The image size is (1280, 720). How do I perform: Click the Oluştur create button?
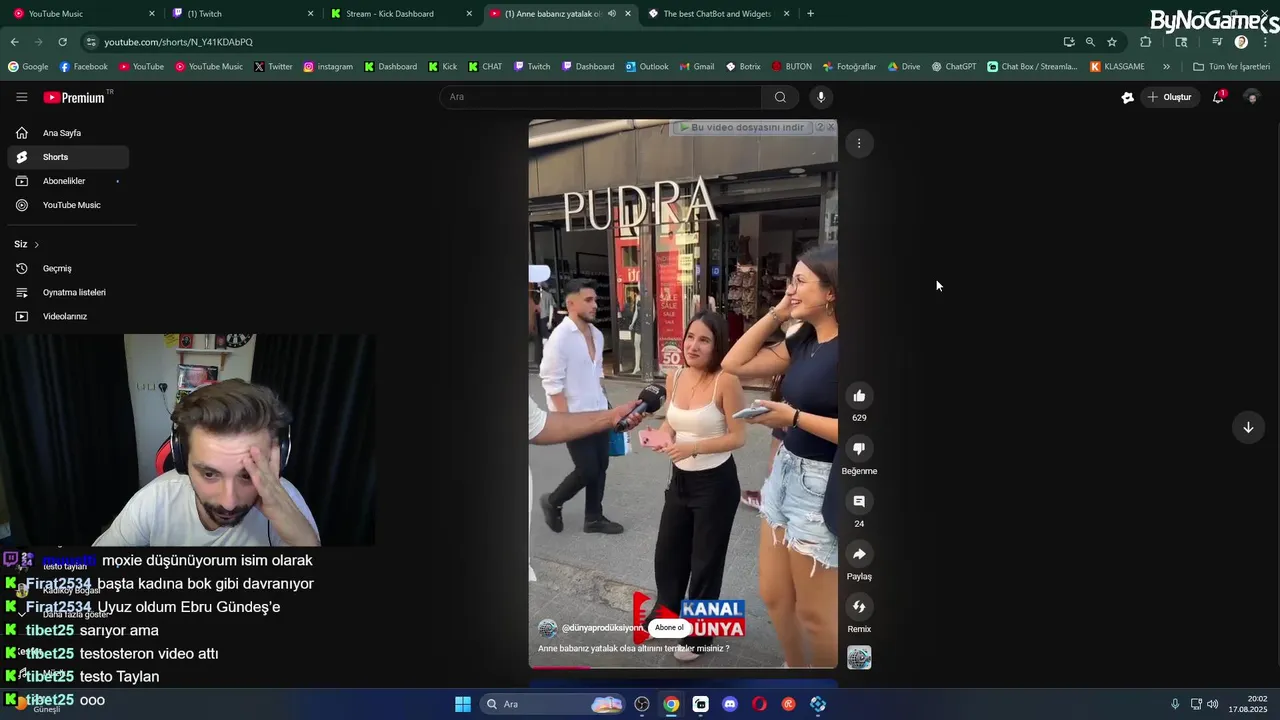pyautogui.click(x=1169, y=97)
